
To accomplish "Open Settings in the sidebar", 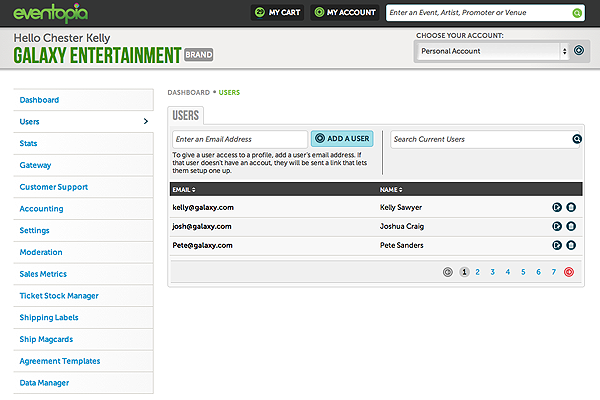I will coord(83,230).
